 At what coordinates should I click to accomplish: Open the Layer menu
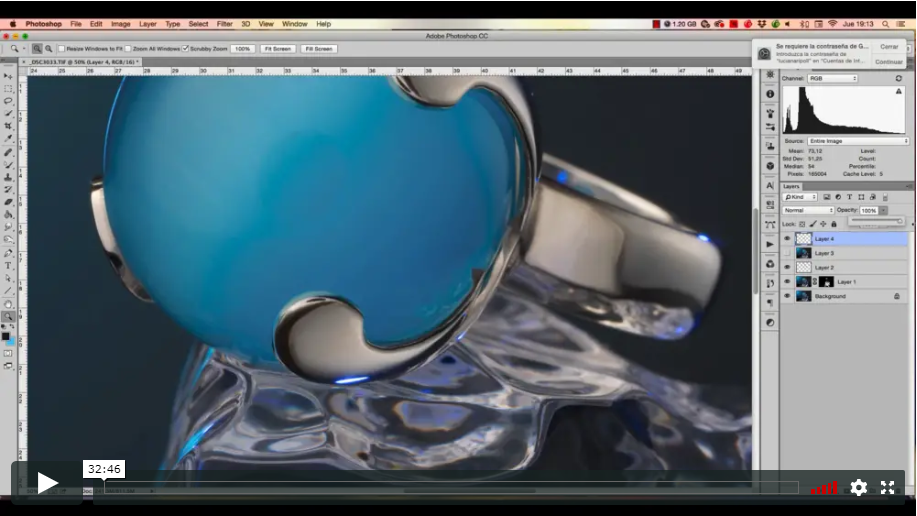(x=147, y=24)
